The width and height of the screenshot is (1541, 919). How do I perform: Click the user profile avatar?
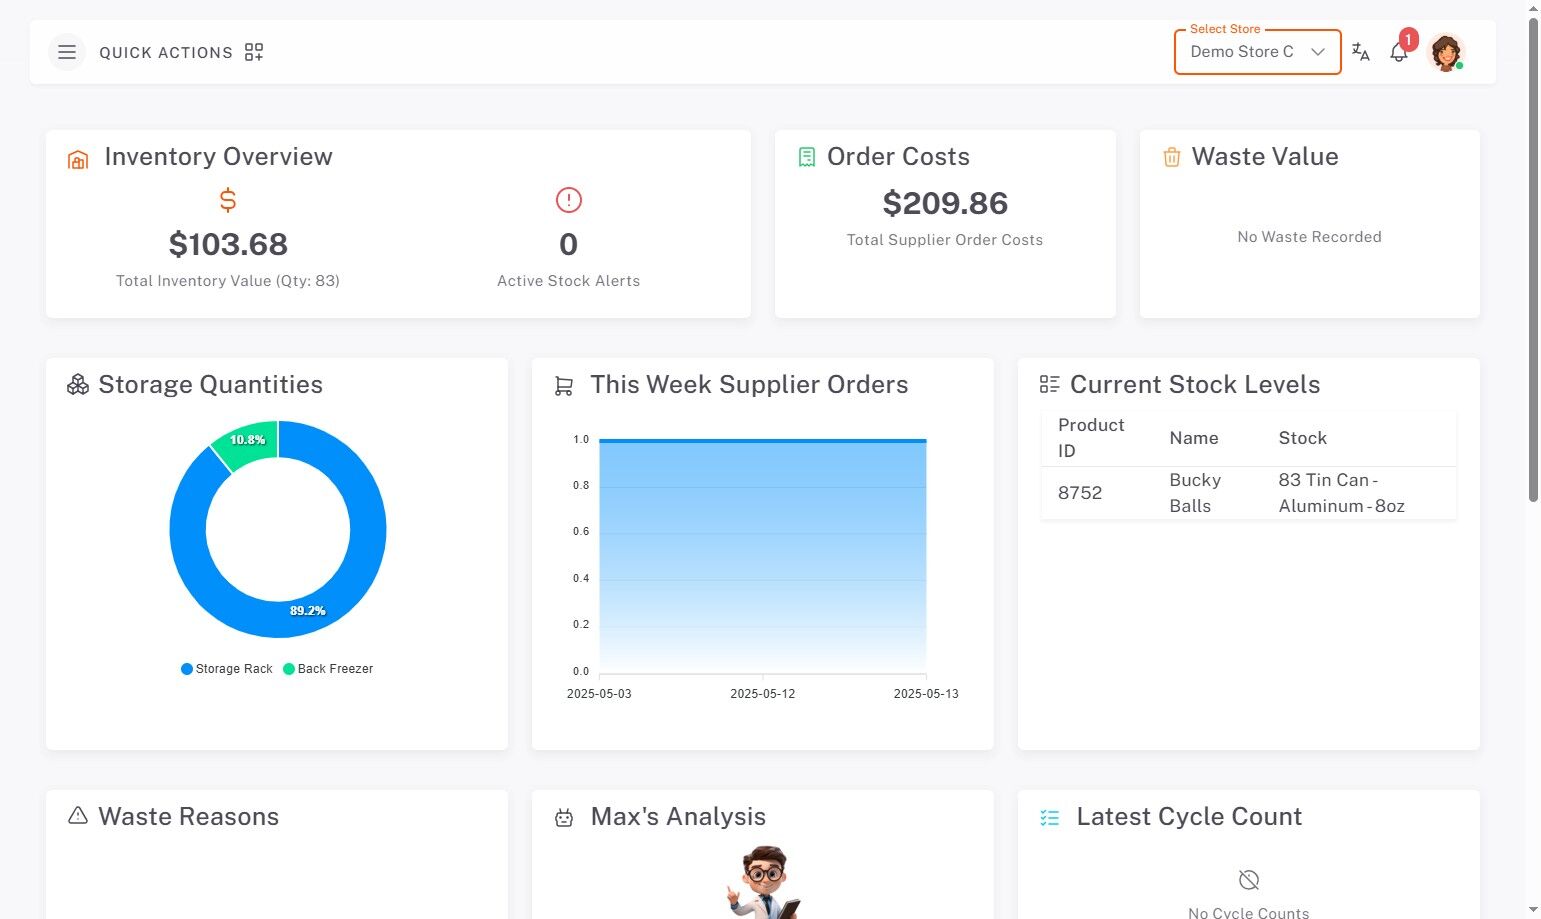click(1446, 52)
